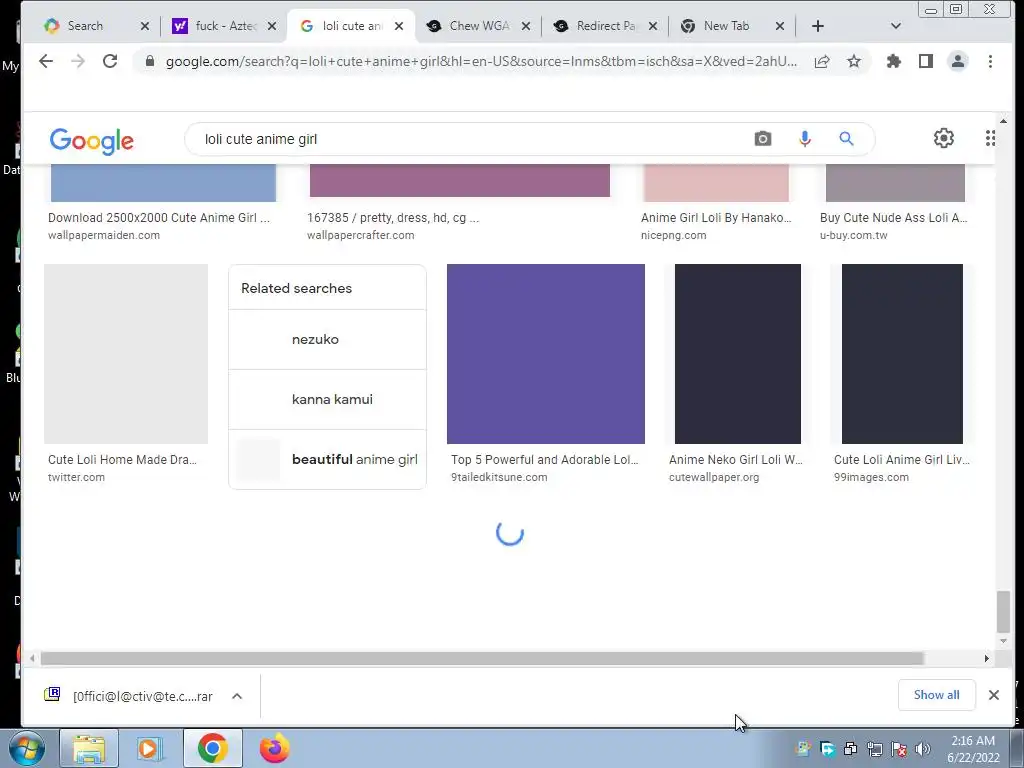Viewport: 1024px width, 768px height.
Task: Click the horizontal scrollbar thumb
Action: (482, 658)
